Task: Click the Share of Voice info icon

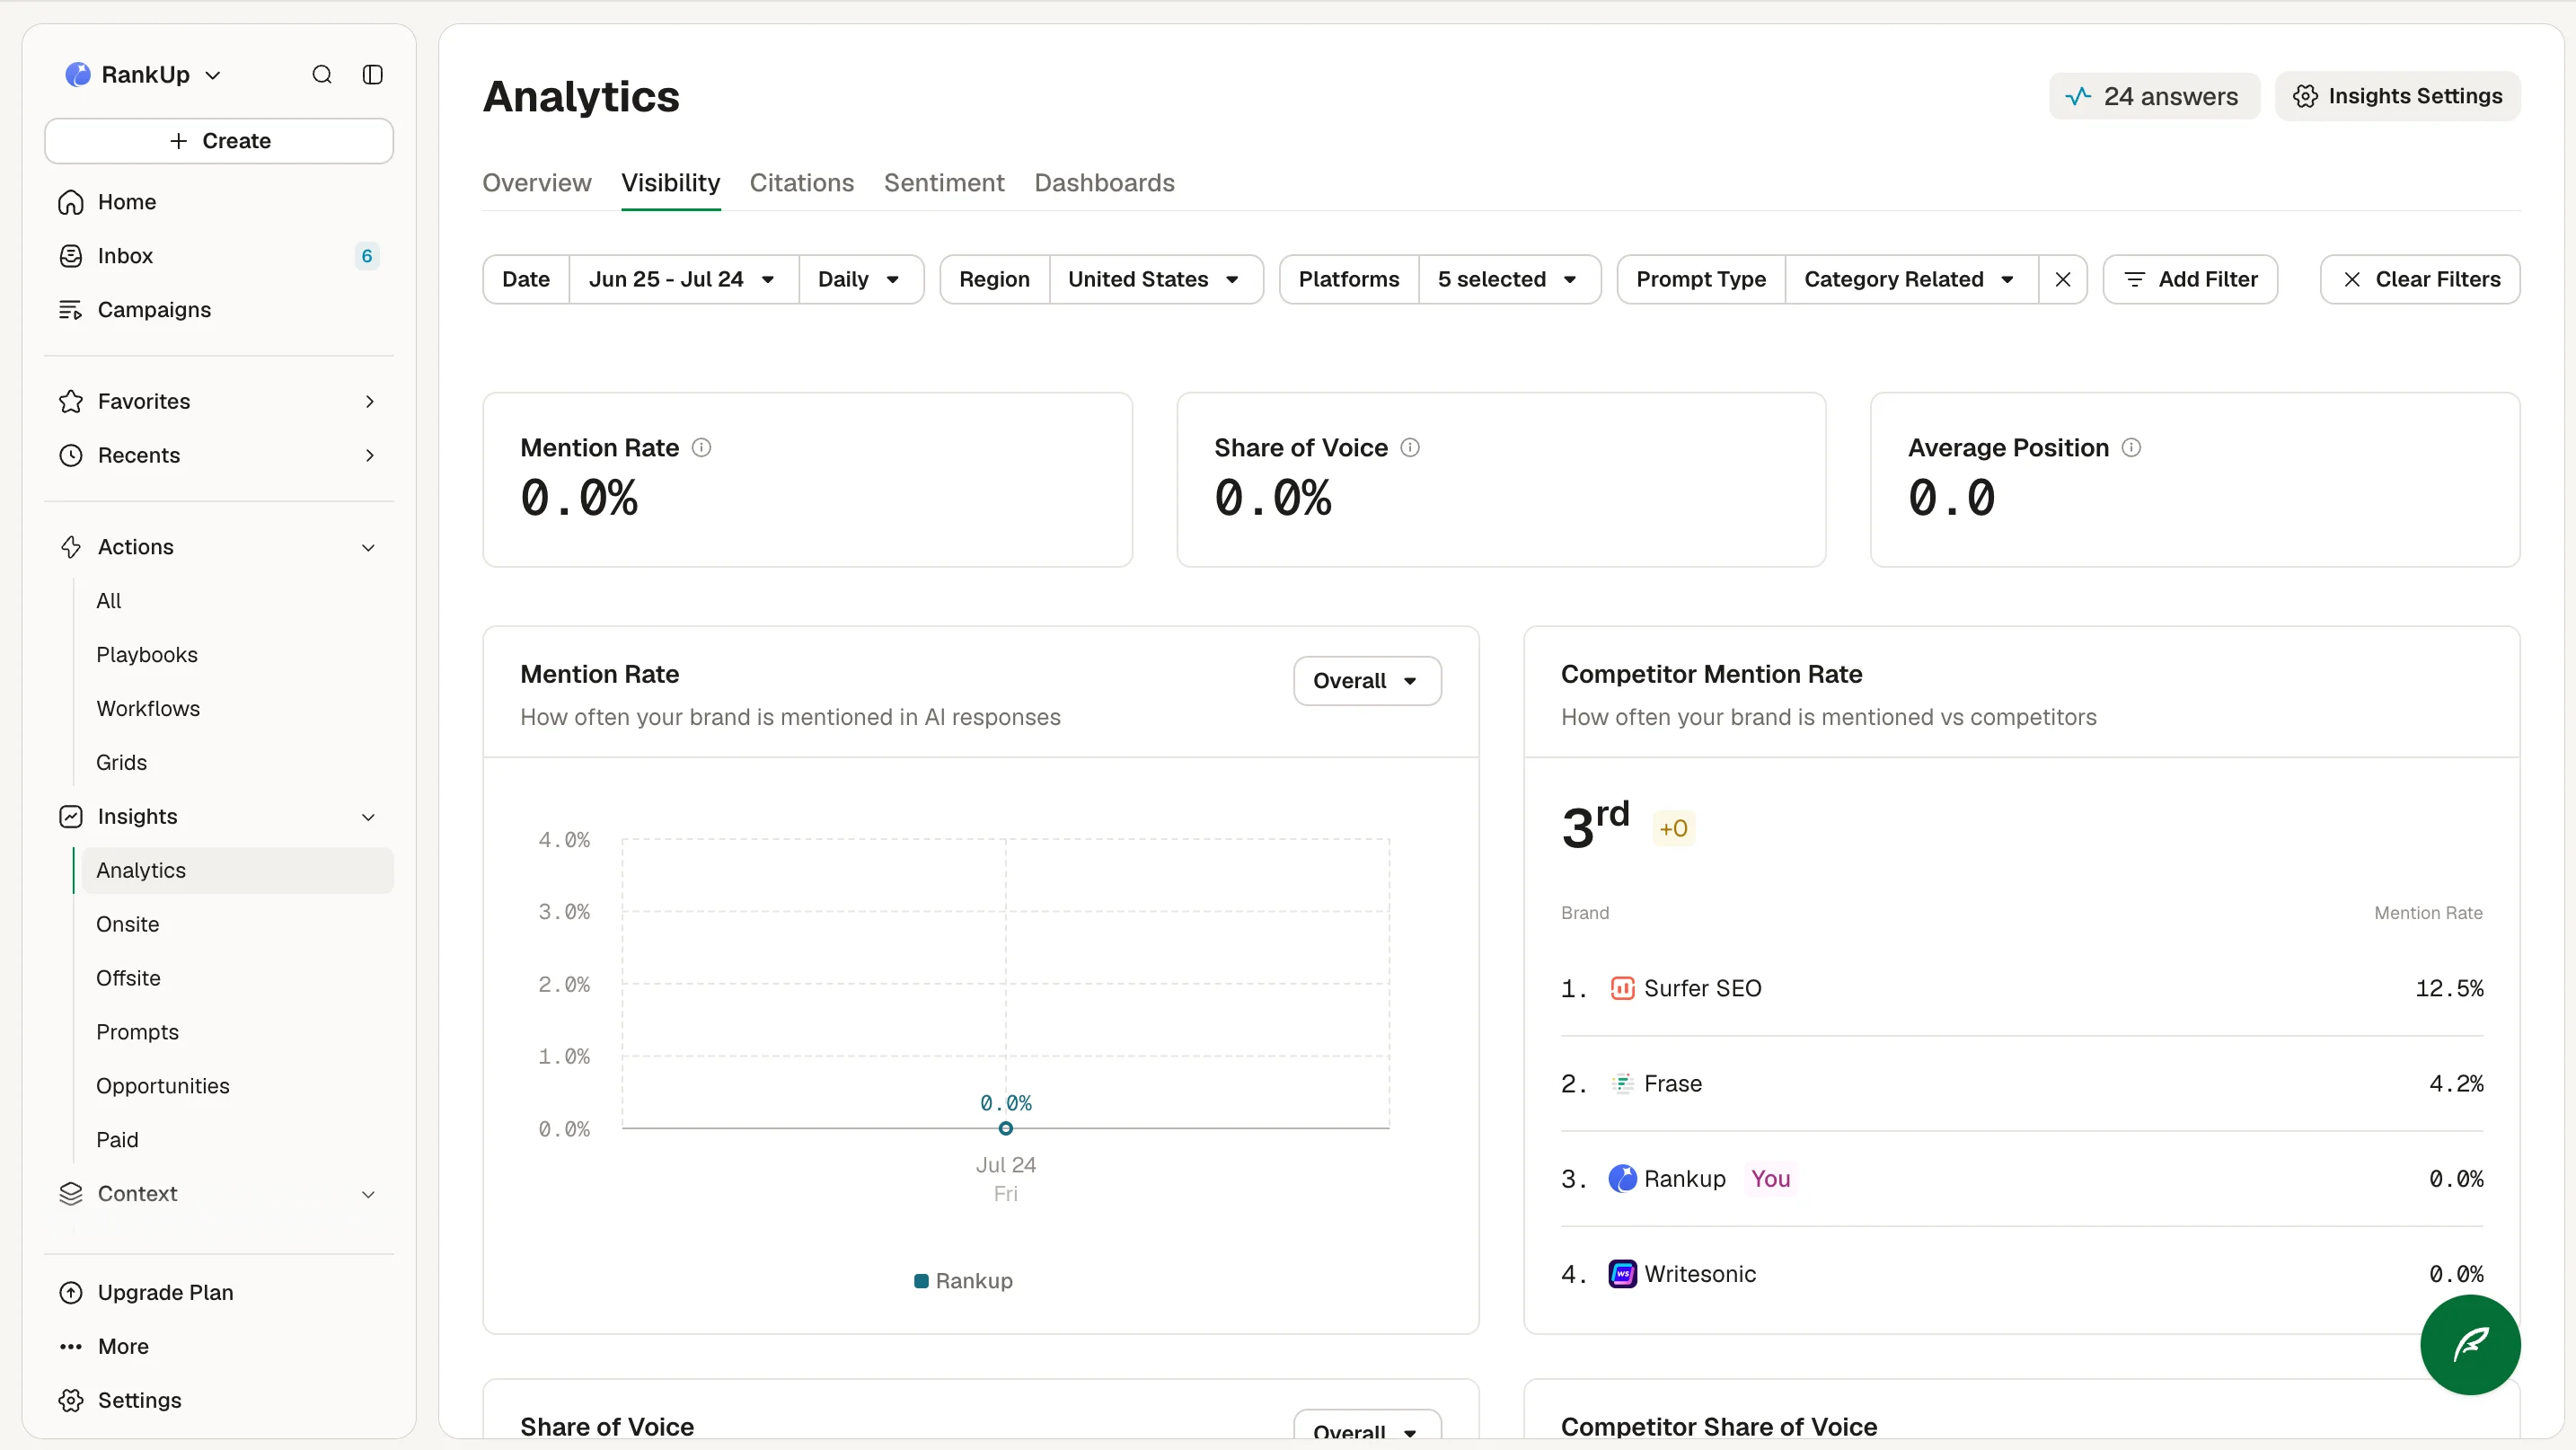Action: pos(1410,448)
